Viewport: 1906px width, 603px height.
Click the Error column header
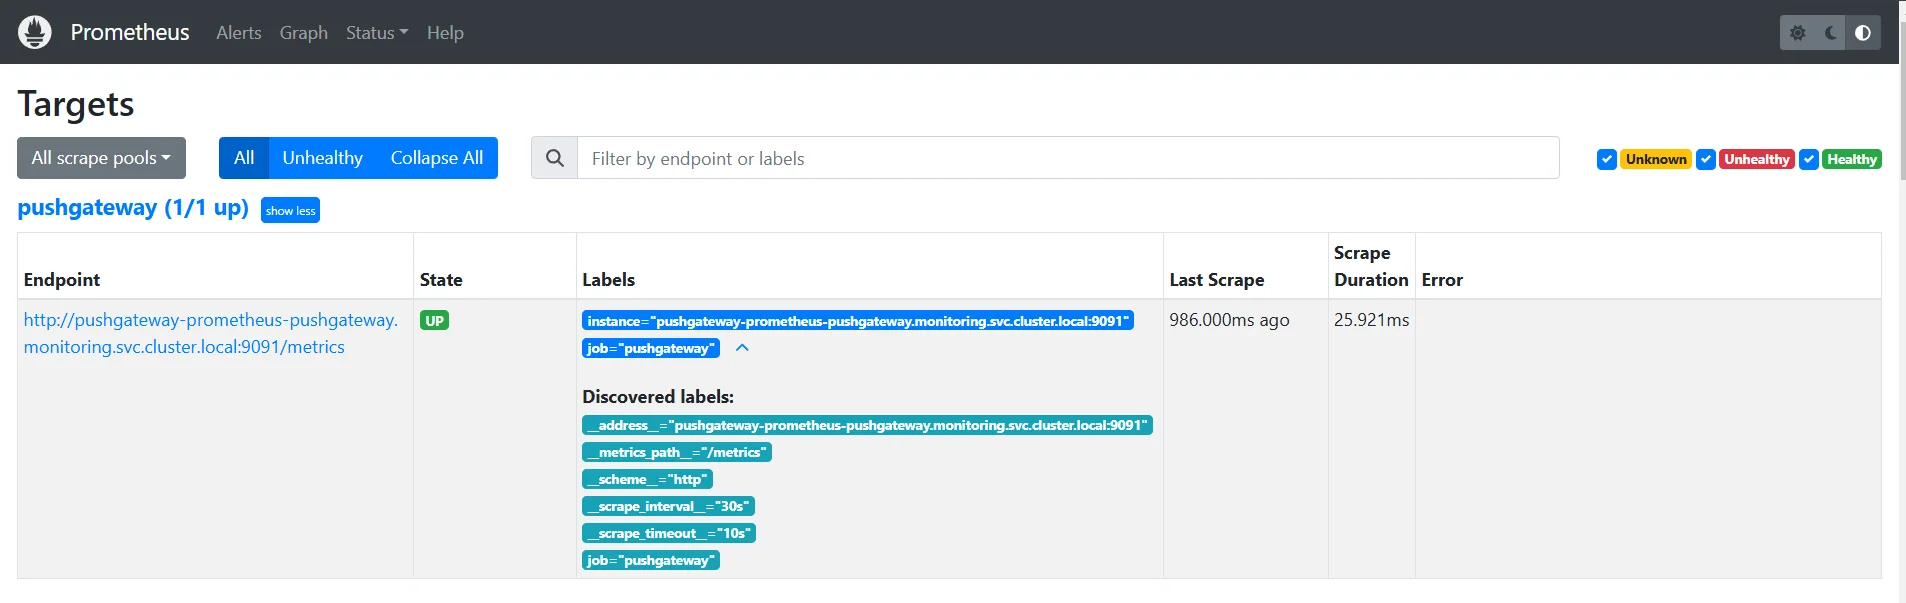pos(1442,280)
